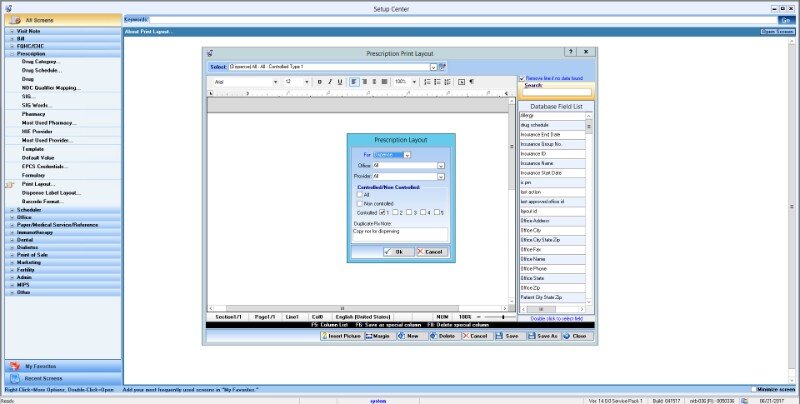Click Ok in Prescription Layout dialog
The height and width of the screenshot is (404, 800).
coord(394,251)
